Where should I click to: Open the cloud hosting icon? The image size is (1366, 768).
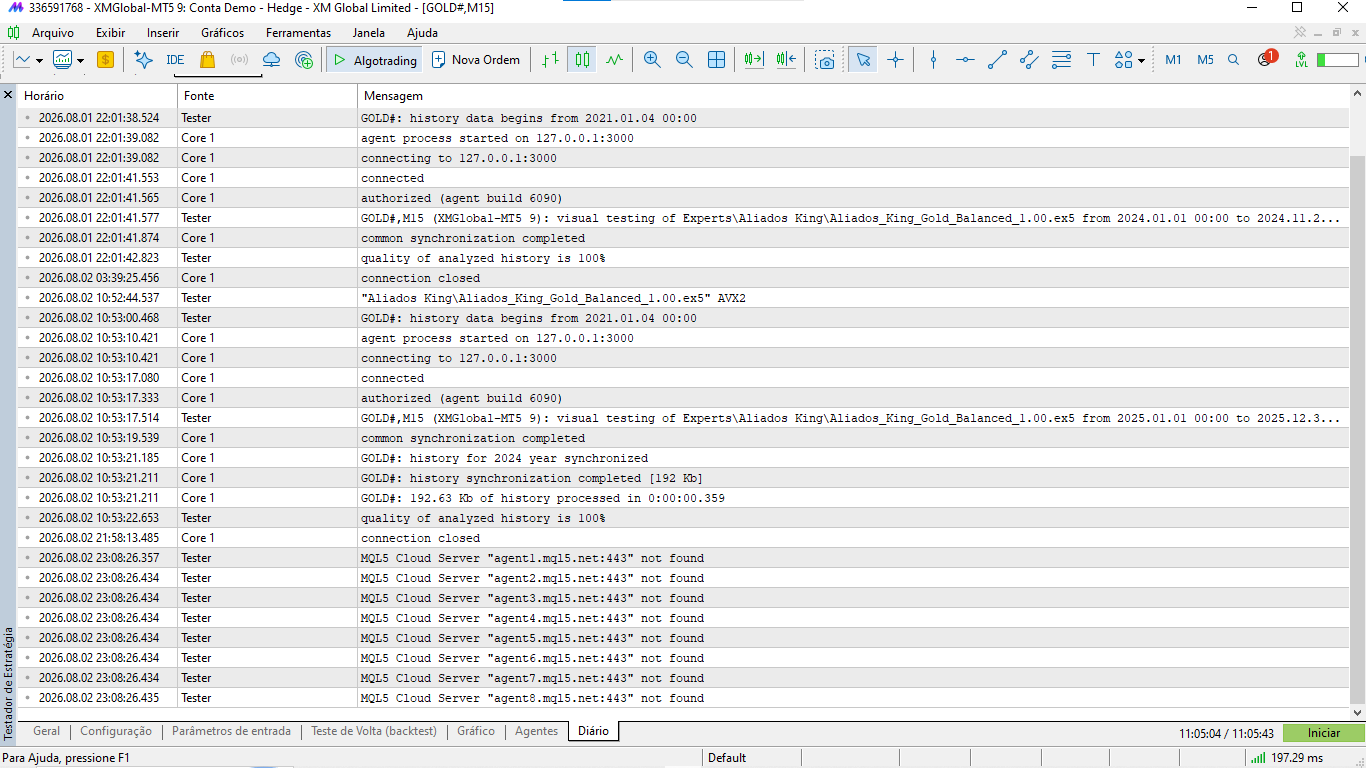[271, 60]
